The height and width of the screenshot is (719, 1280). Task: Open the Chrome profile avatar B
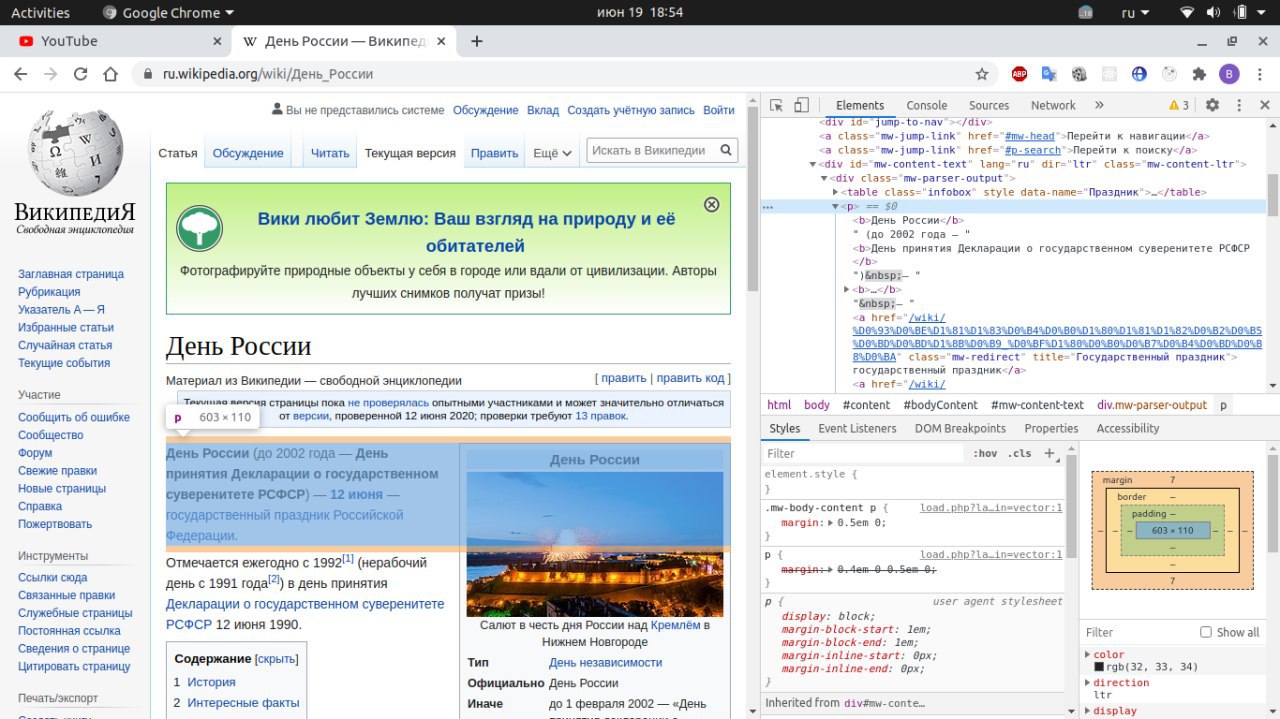click(x=1229, y=74)
